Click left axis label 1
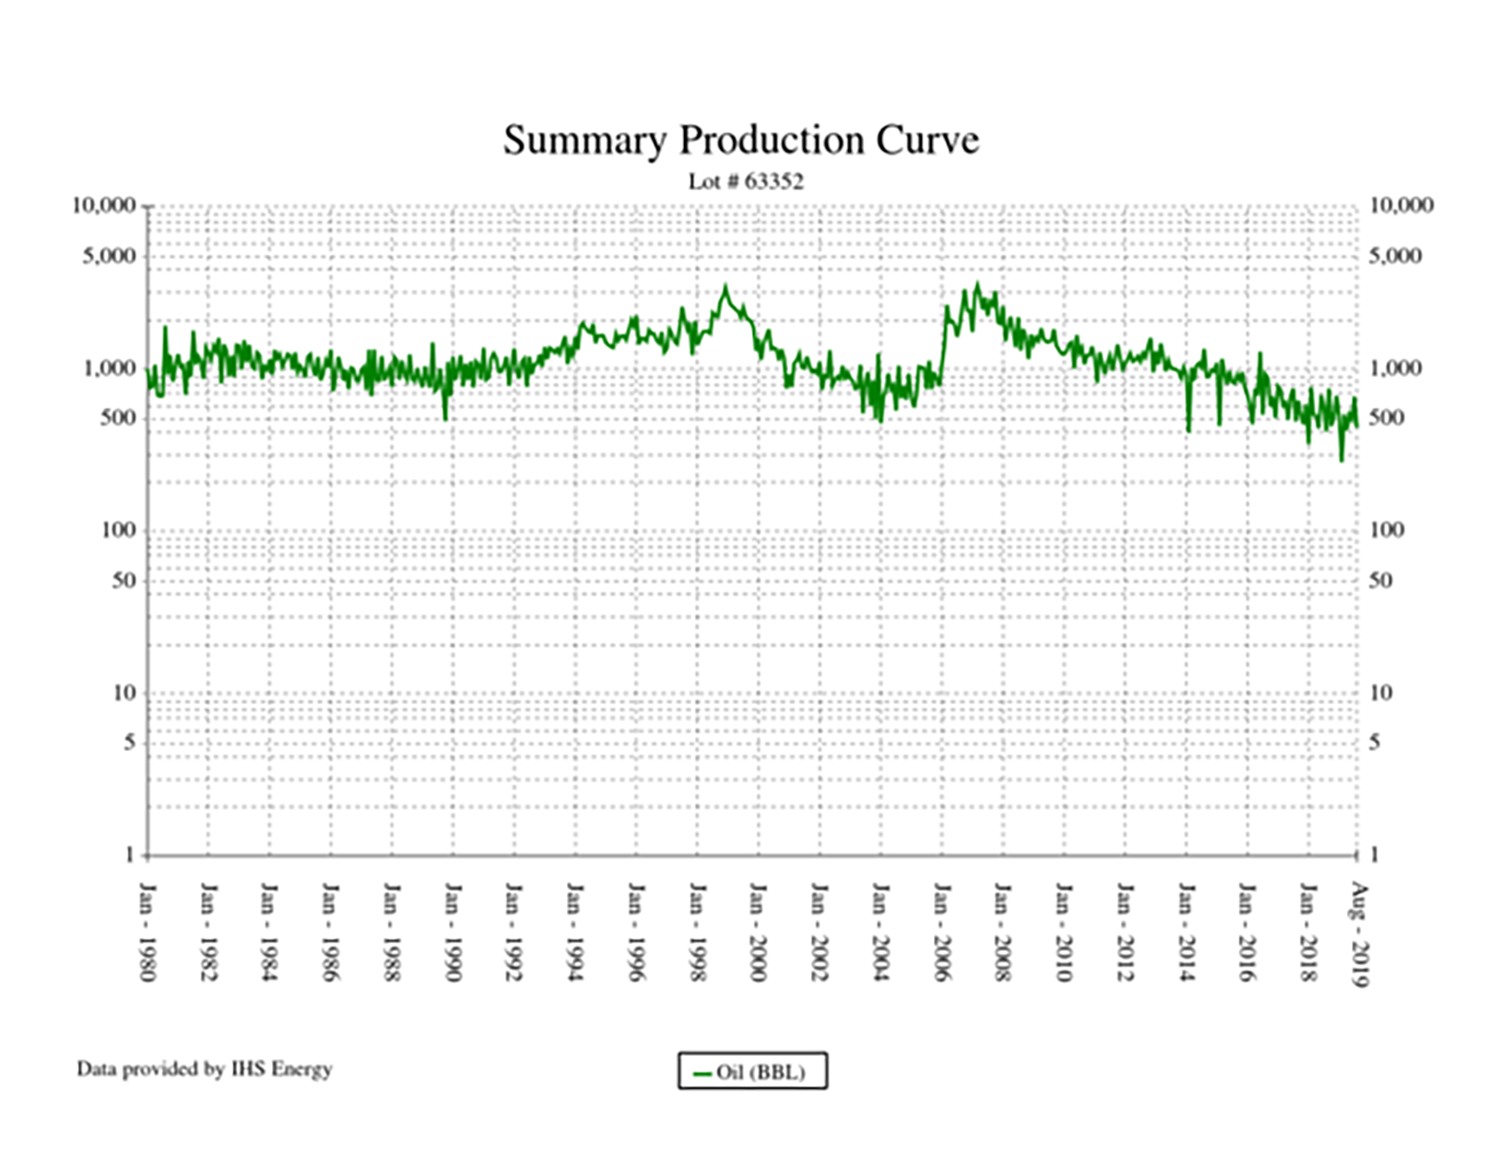1500x1151 pixels. pos(130,855)
